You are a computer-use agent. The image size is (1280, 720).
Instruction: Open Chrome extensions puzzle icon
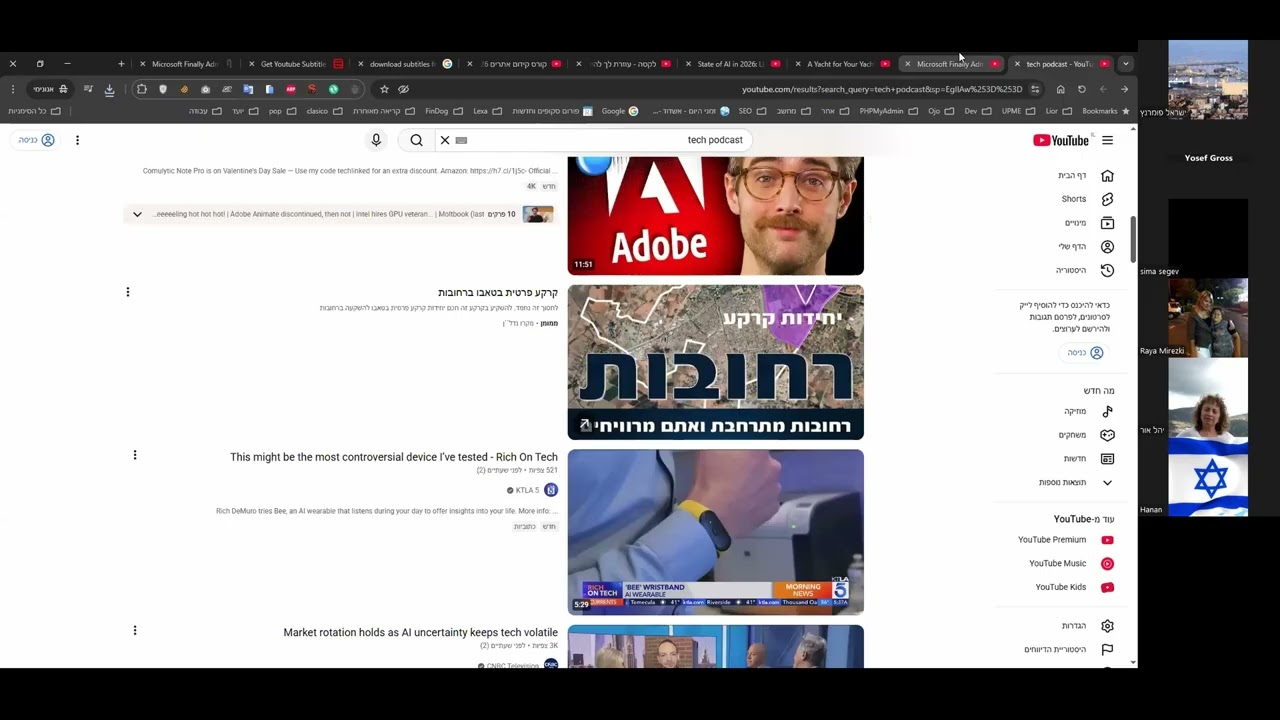142,89
